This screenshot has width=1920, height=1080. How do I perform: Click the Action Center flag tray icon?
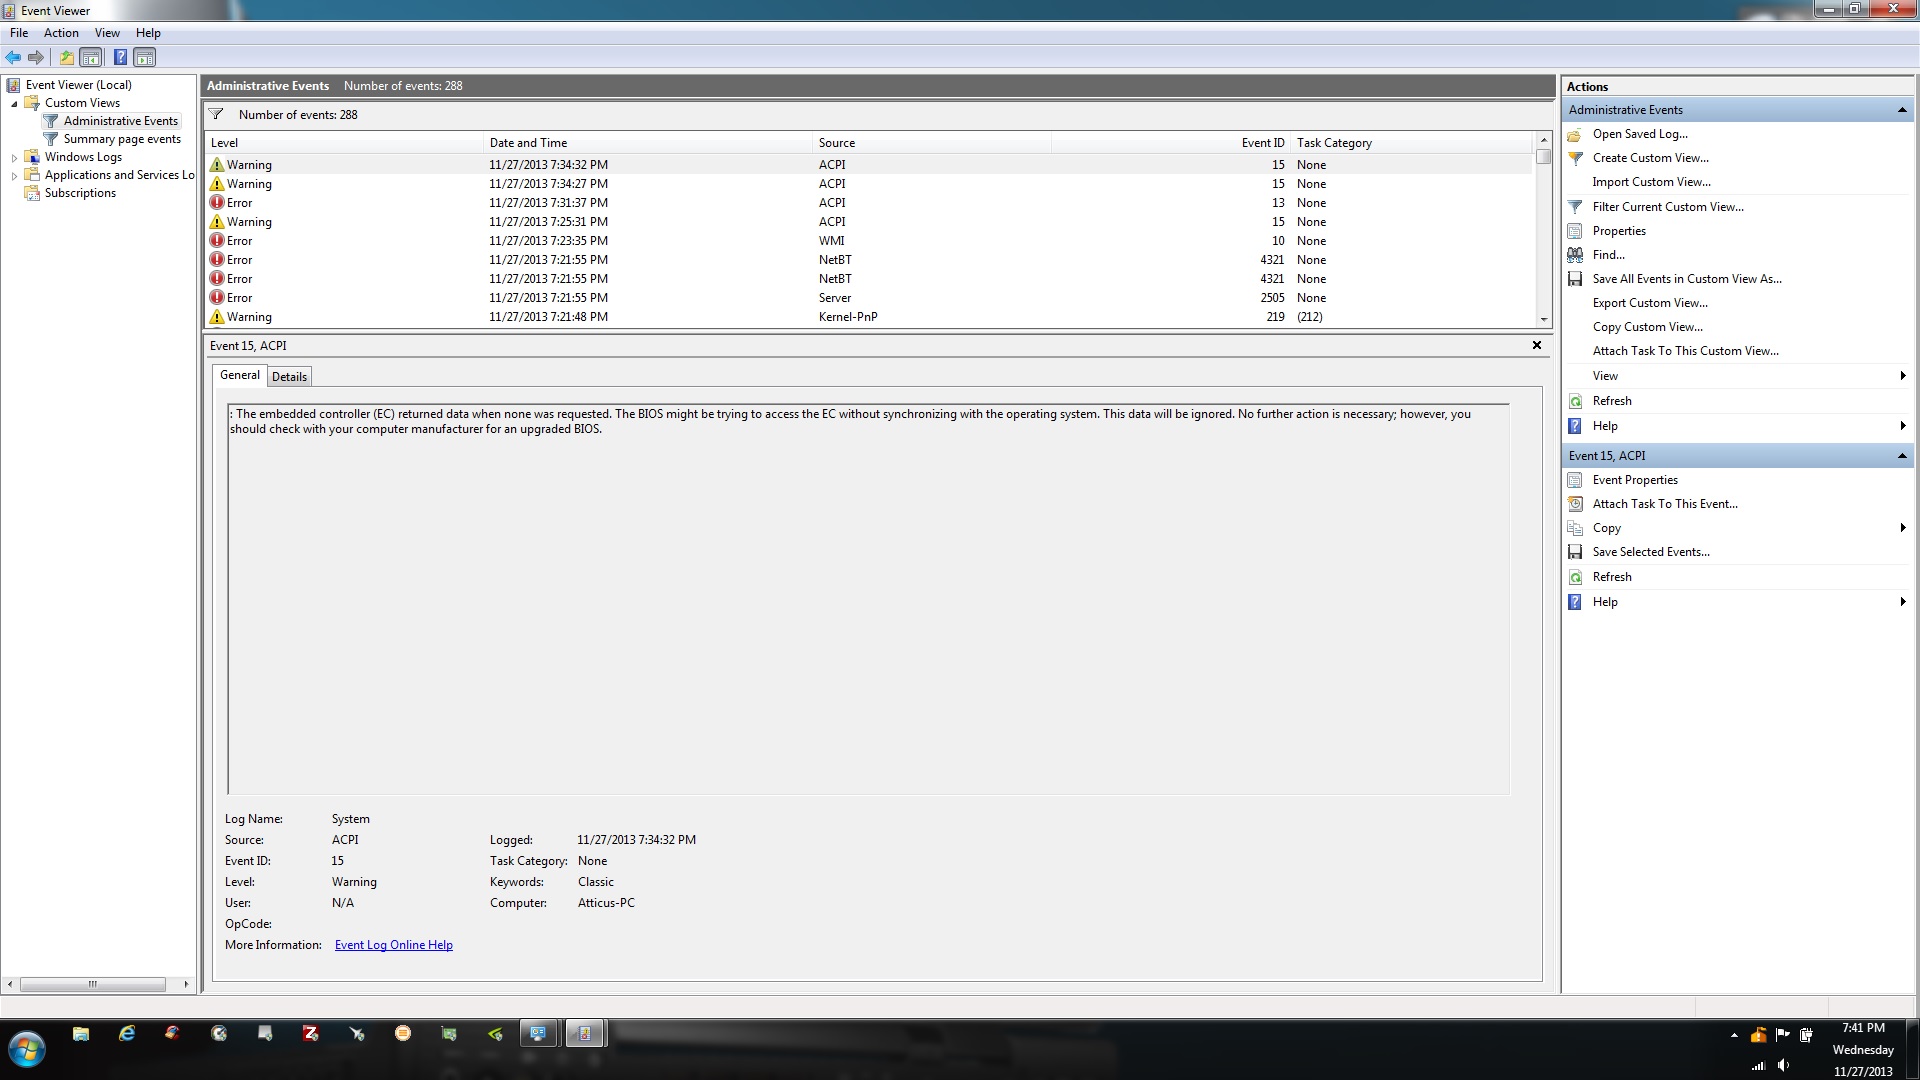1782,1035
